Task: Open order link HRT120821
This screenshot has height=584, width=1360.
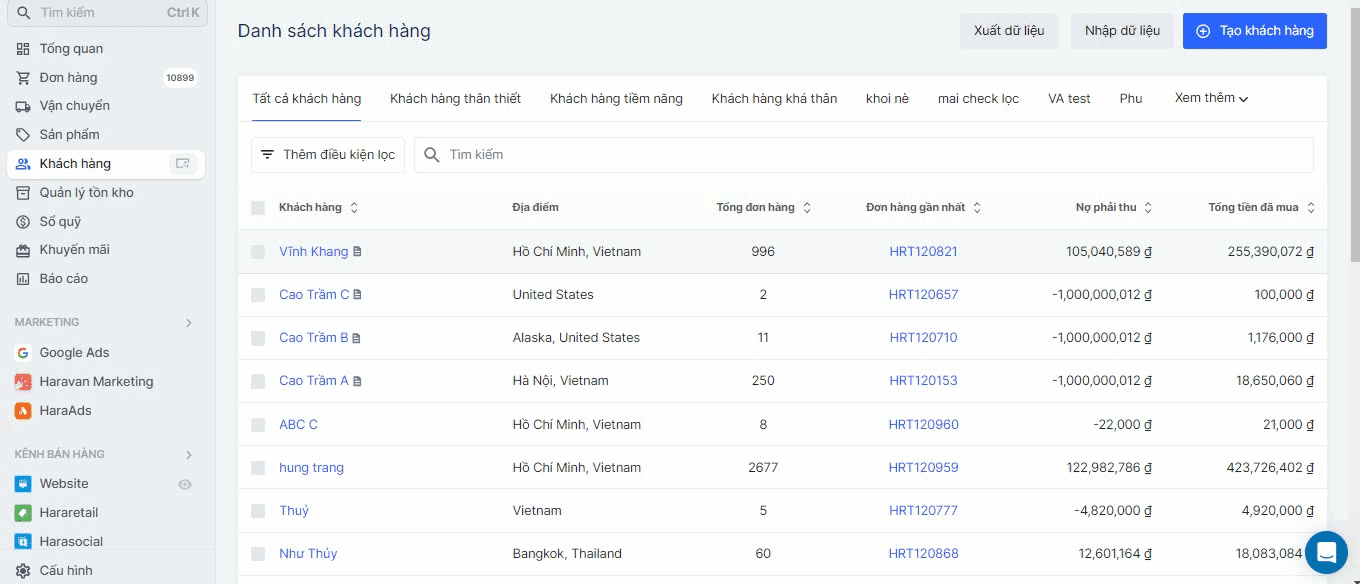Action: 923,252
